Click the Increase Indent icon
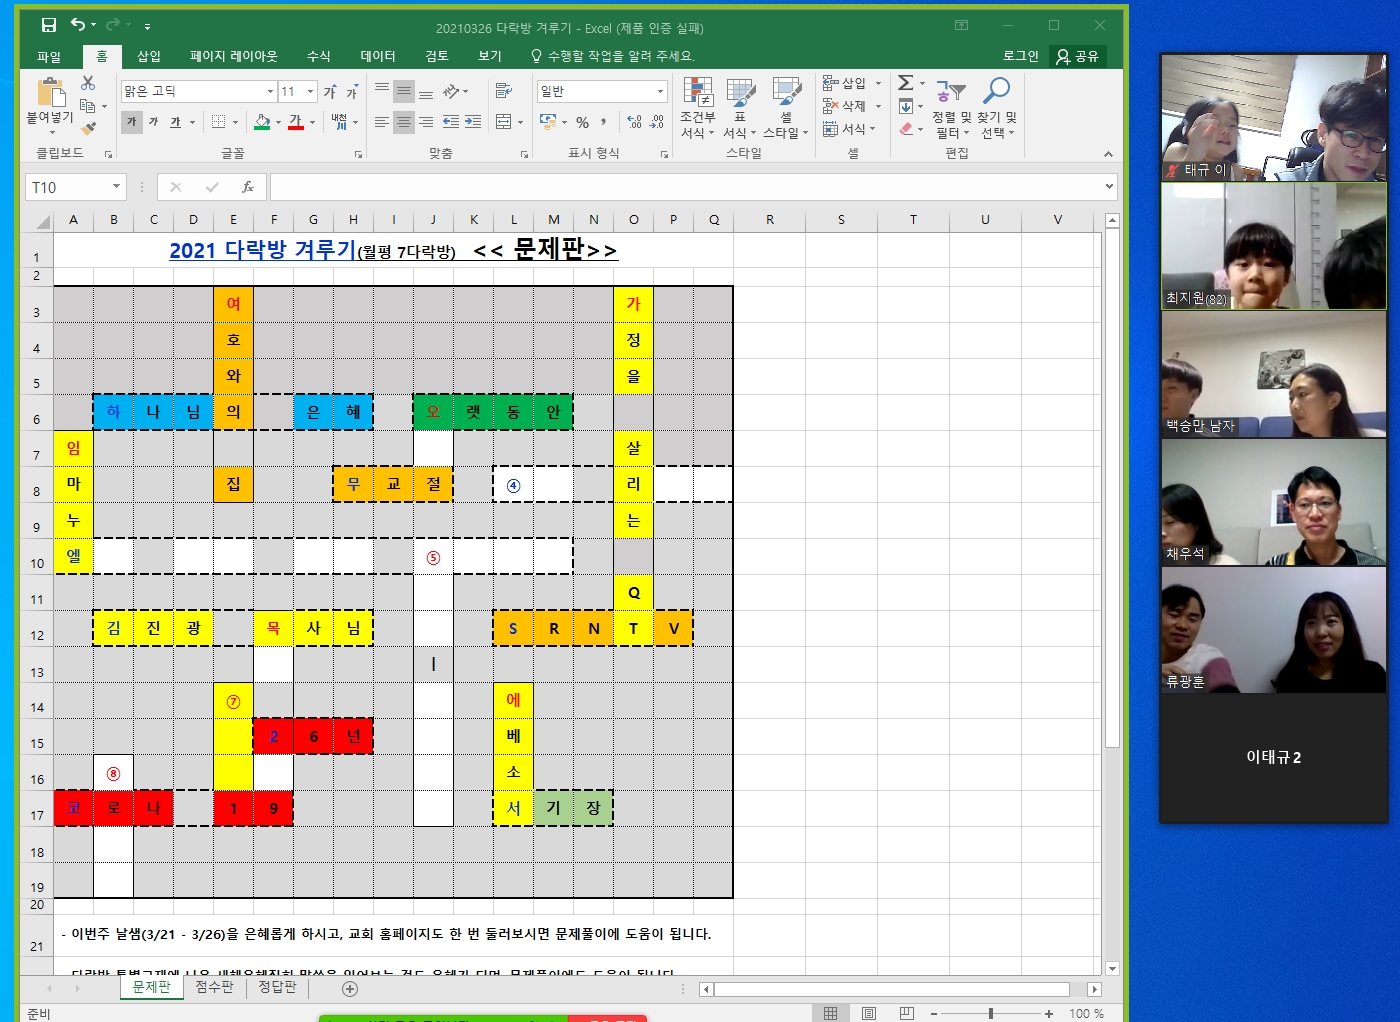1400x1022 pixels. [473, 122]
